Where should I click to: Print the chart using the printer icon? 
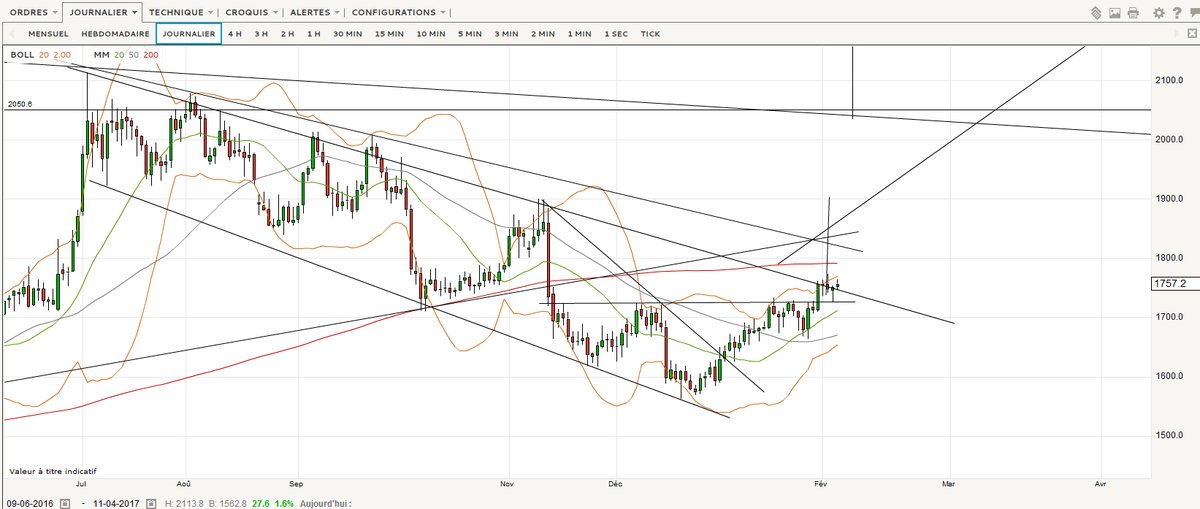click(1132, 13)
